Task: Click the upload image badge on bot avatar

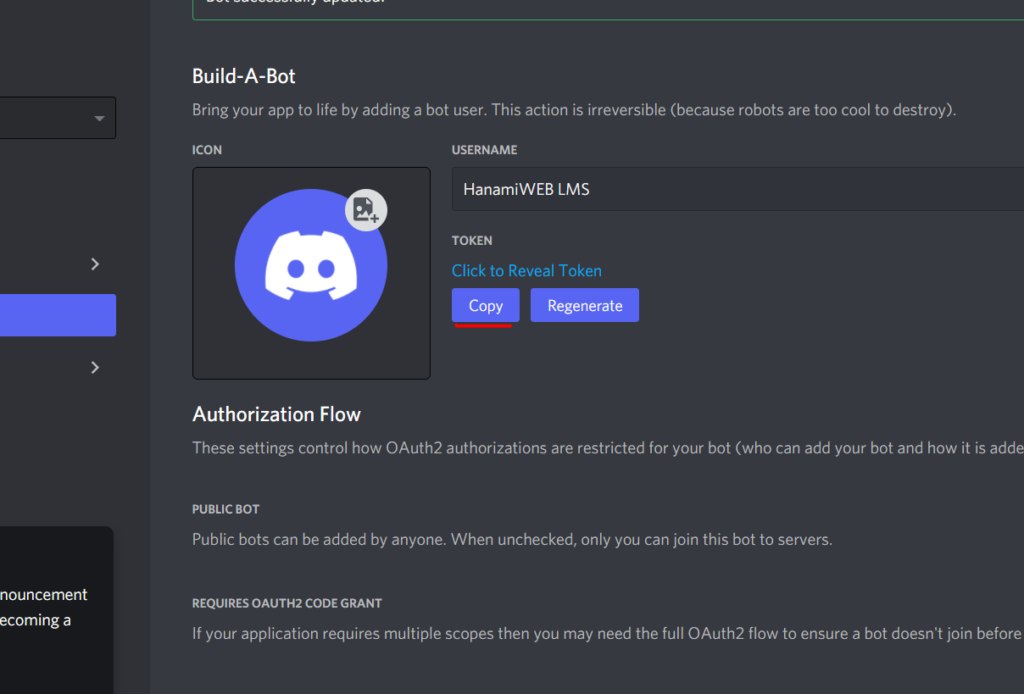Action: [366, 210]
